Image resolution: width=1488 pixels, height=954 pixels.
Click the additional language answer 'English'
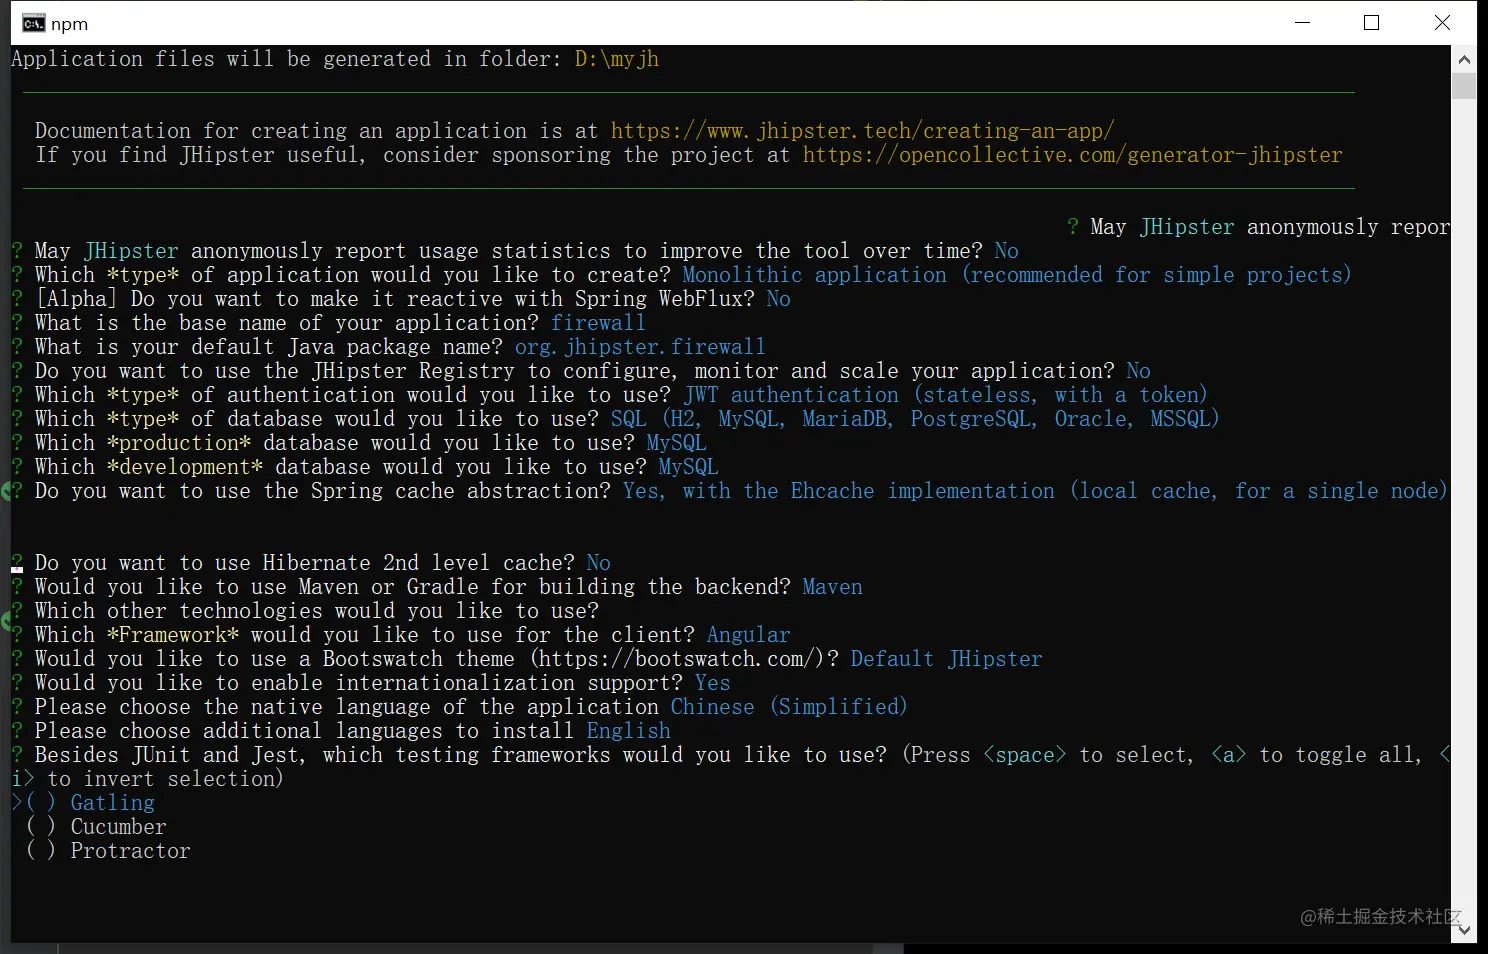(x=628, y=731)
